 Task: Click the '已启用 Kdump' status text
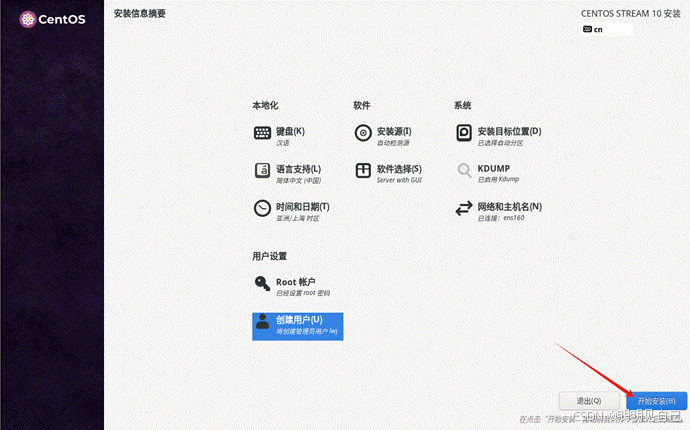[498, 179]
